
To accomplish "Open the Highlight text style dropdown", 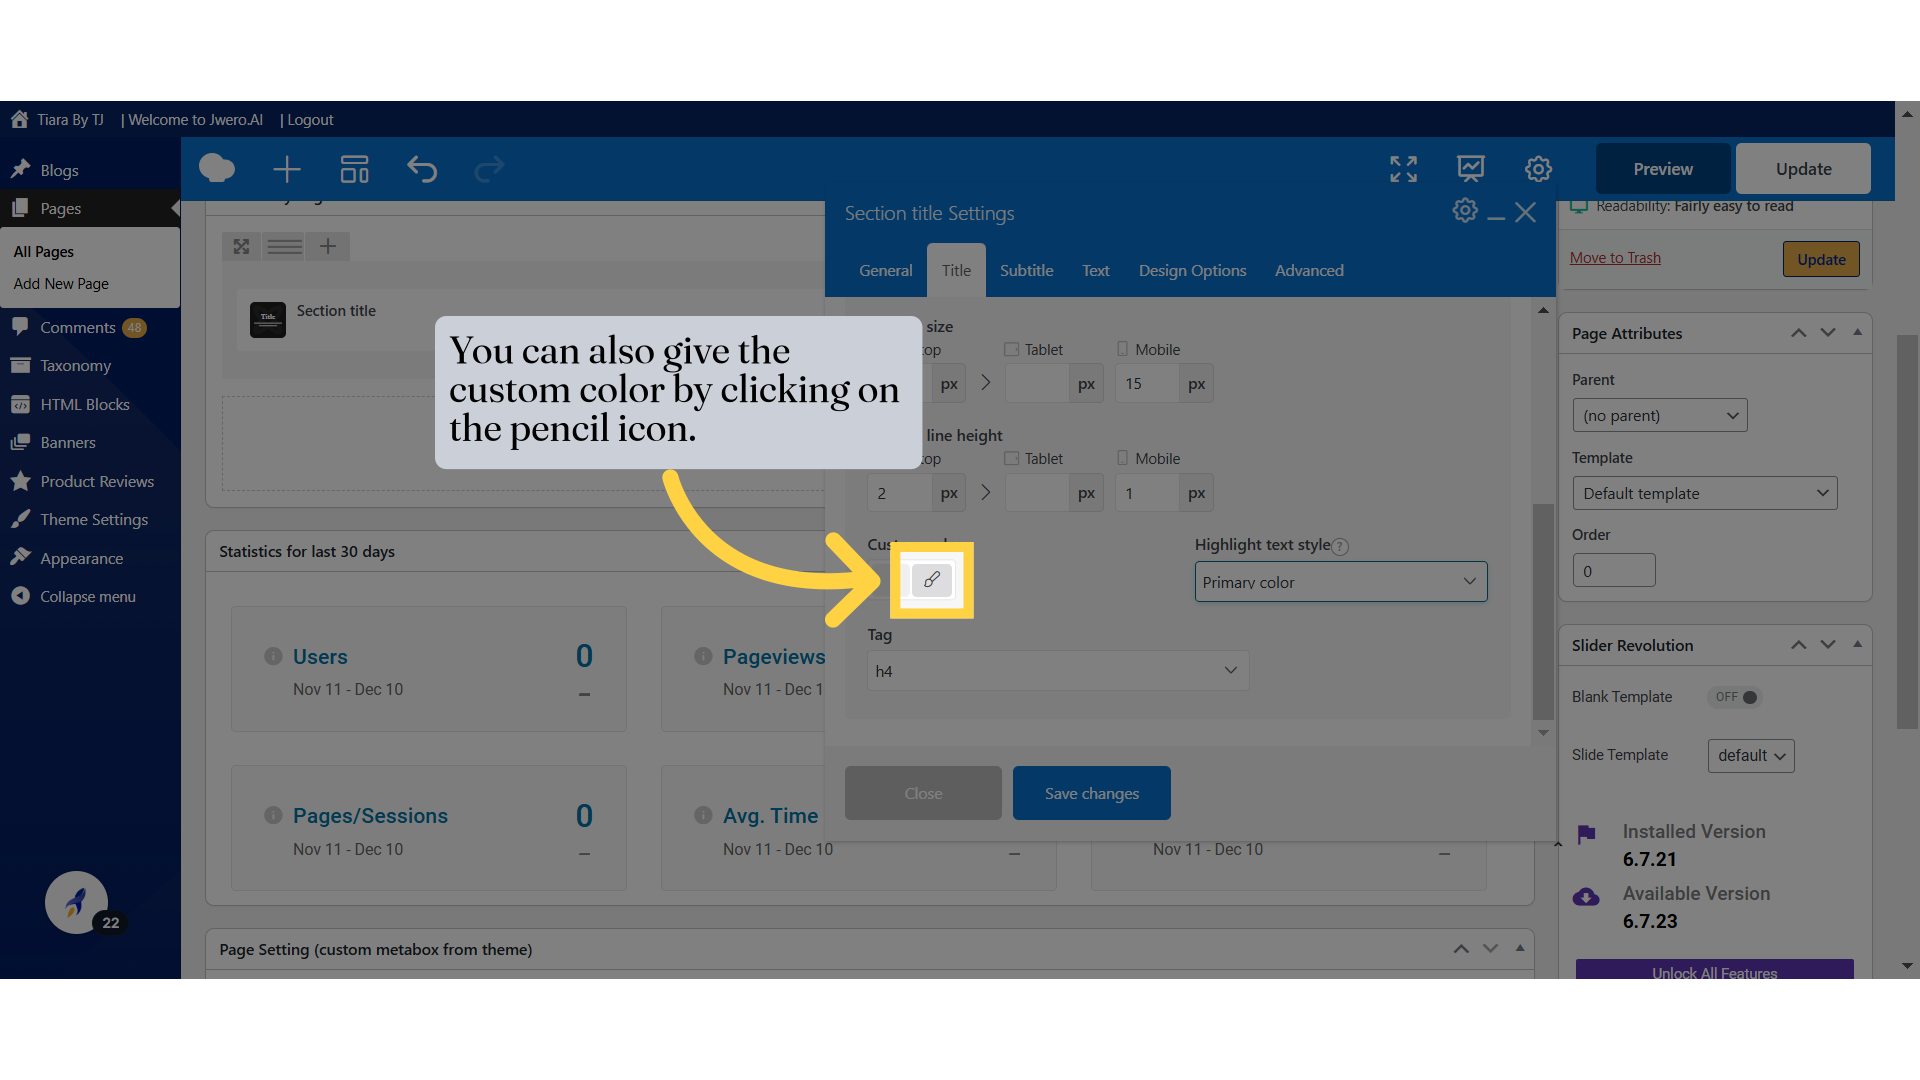I will point(1340,582).
